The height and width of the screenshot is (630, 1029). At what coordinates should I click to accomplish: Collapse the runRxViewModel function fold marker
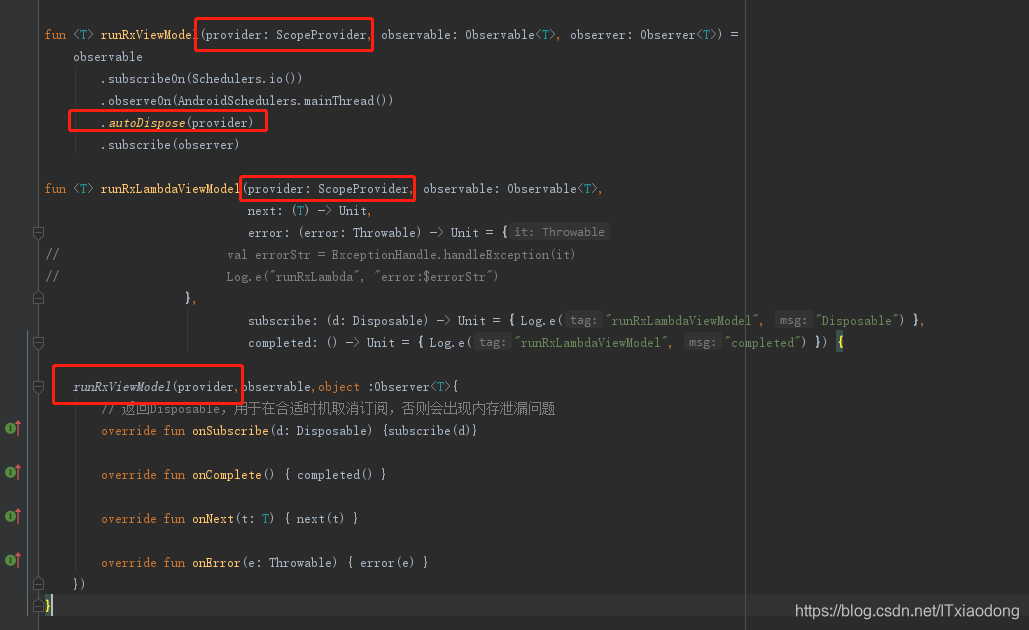pyautogui.click(x=38, y=33)
